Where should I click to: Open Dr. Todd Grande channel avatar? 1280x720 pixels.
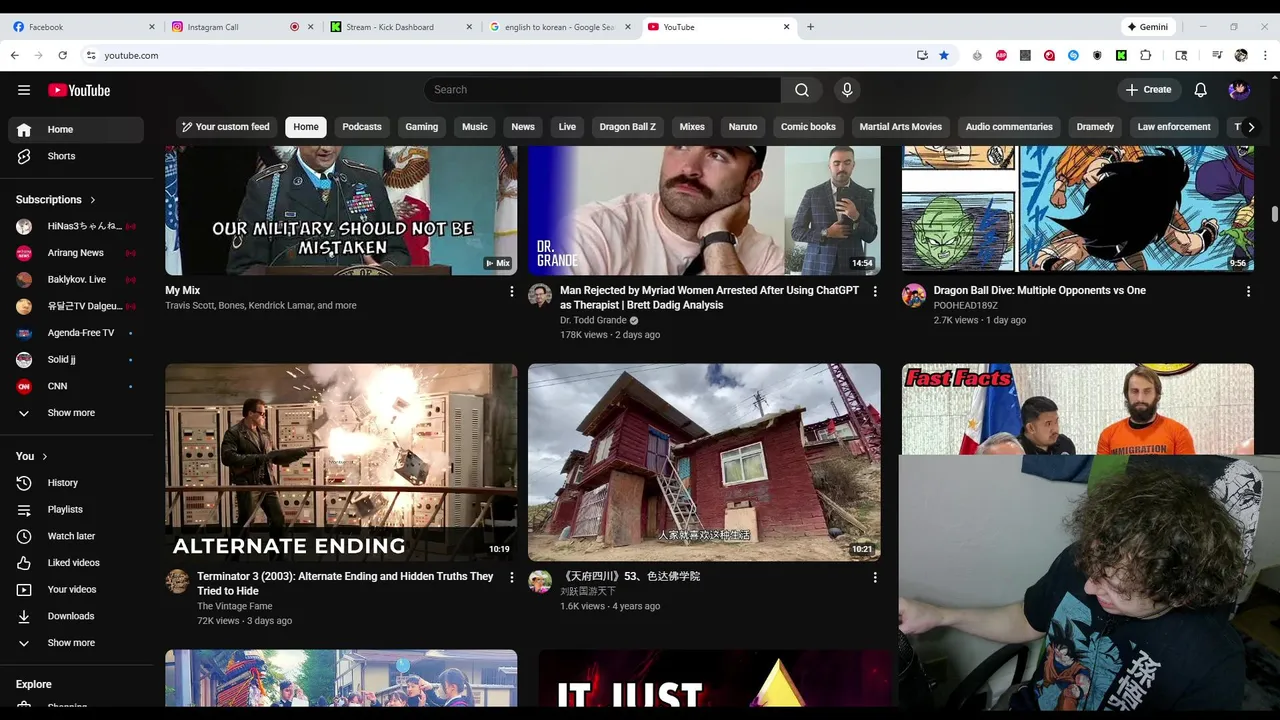(x=540, y=295)
